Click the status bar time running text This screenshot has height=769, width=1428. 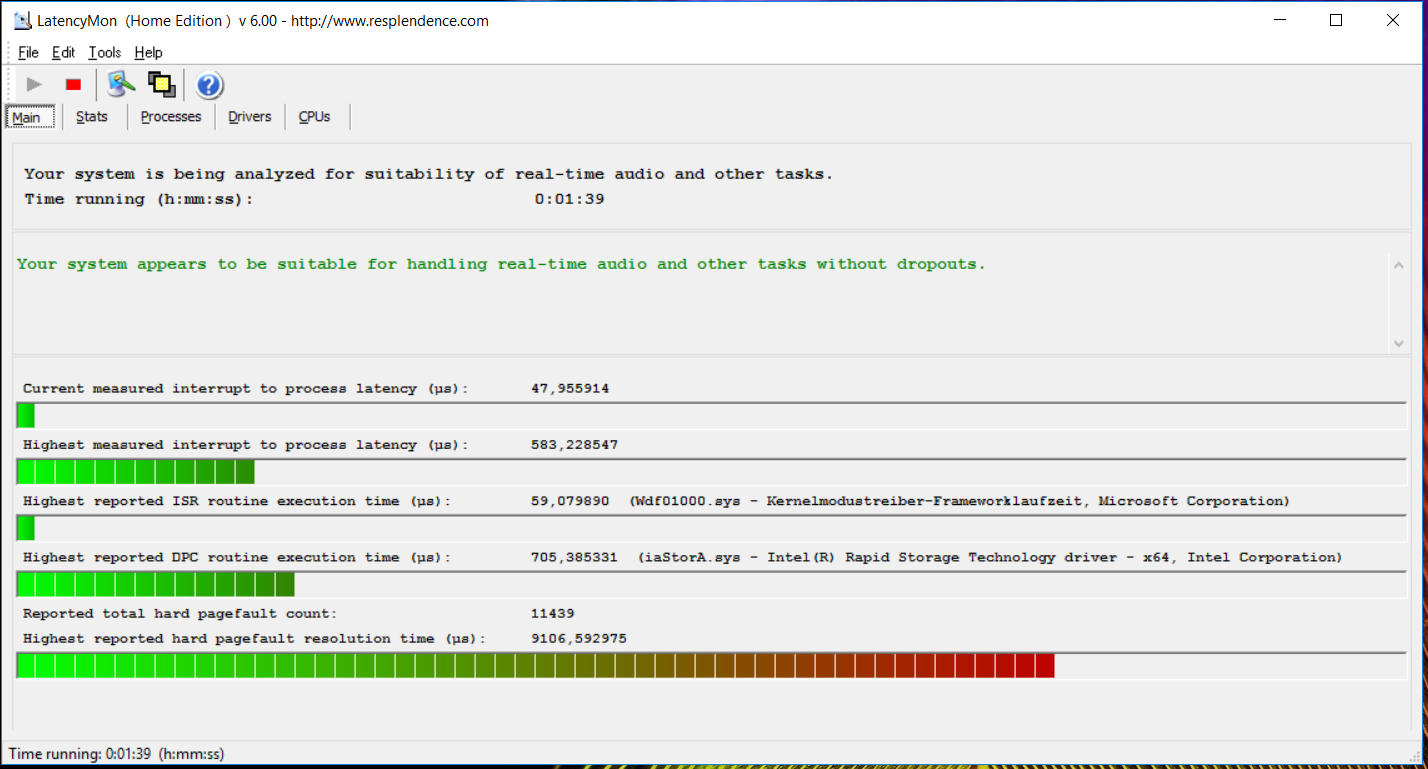click(x=116, y=754)
